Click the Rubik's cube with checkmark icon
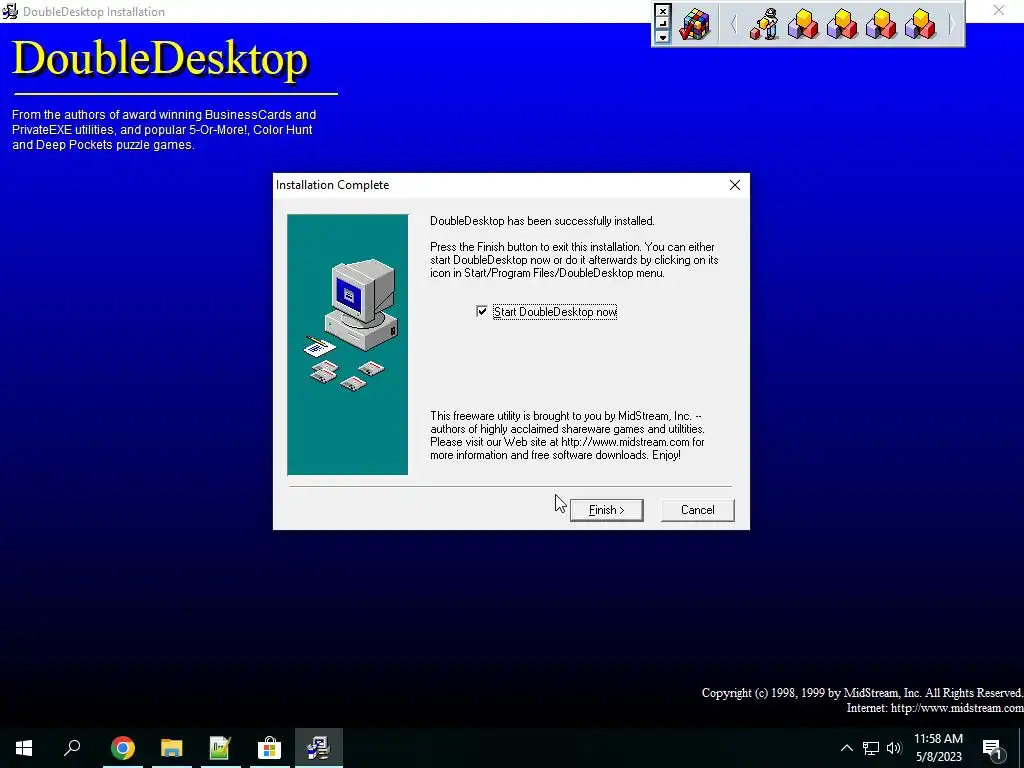 (x=694, y=24)
